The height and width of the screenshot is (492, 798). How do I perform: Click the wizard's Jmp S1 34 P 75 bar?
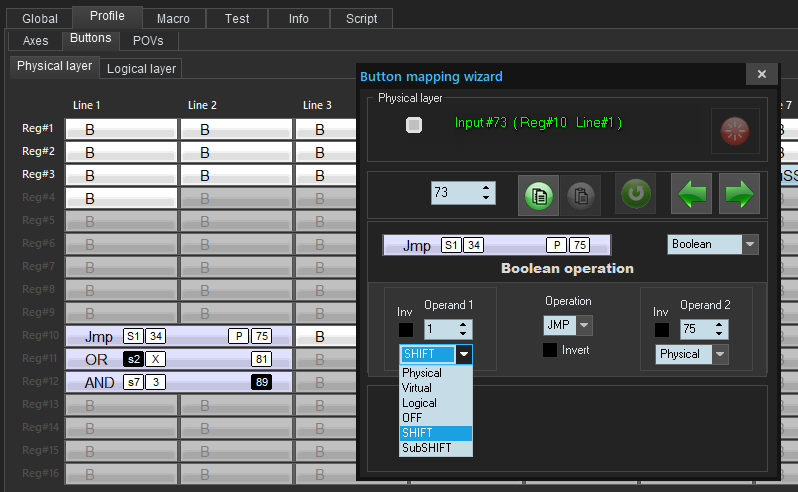point(497,245)
